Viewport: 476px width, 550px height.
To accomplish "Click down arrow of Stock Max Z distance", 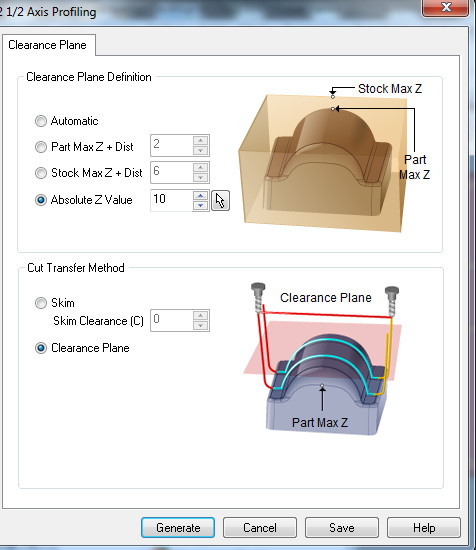I will 200,177.
